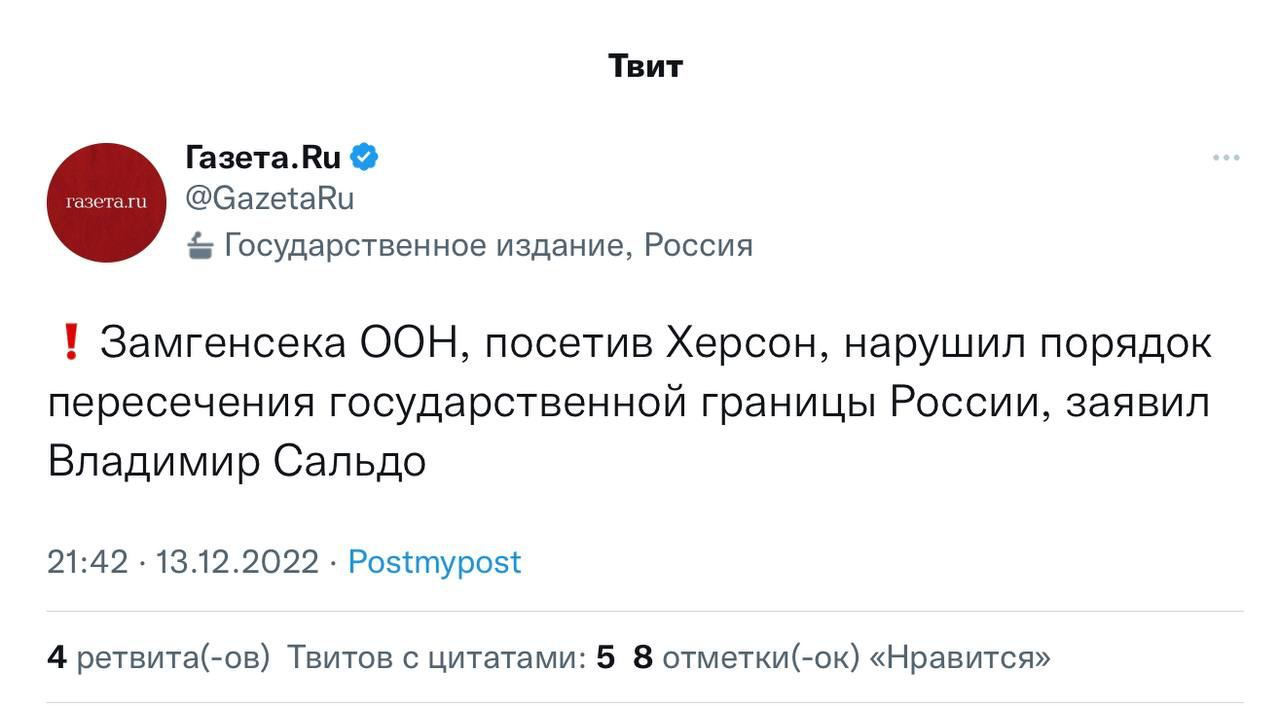Open "Твитов с цитатами: 5" quote tweets
Screen dimensions: 1280x706
point(450,658)
